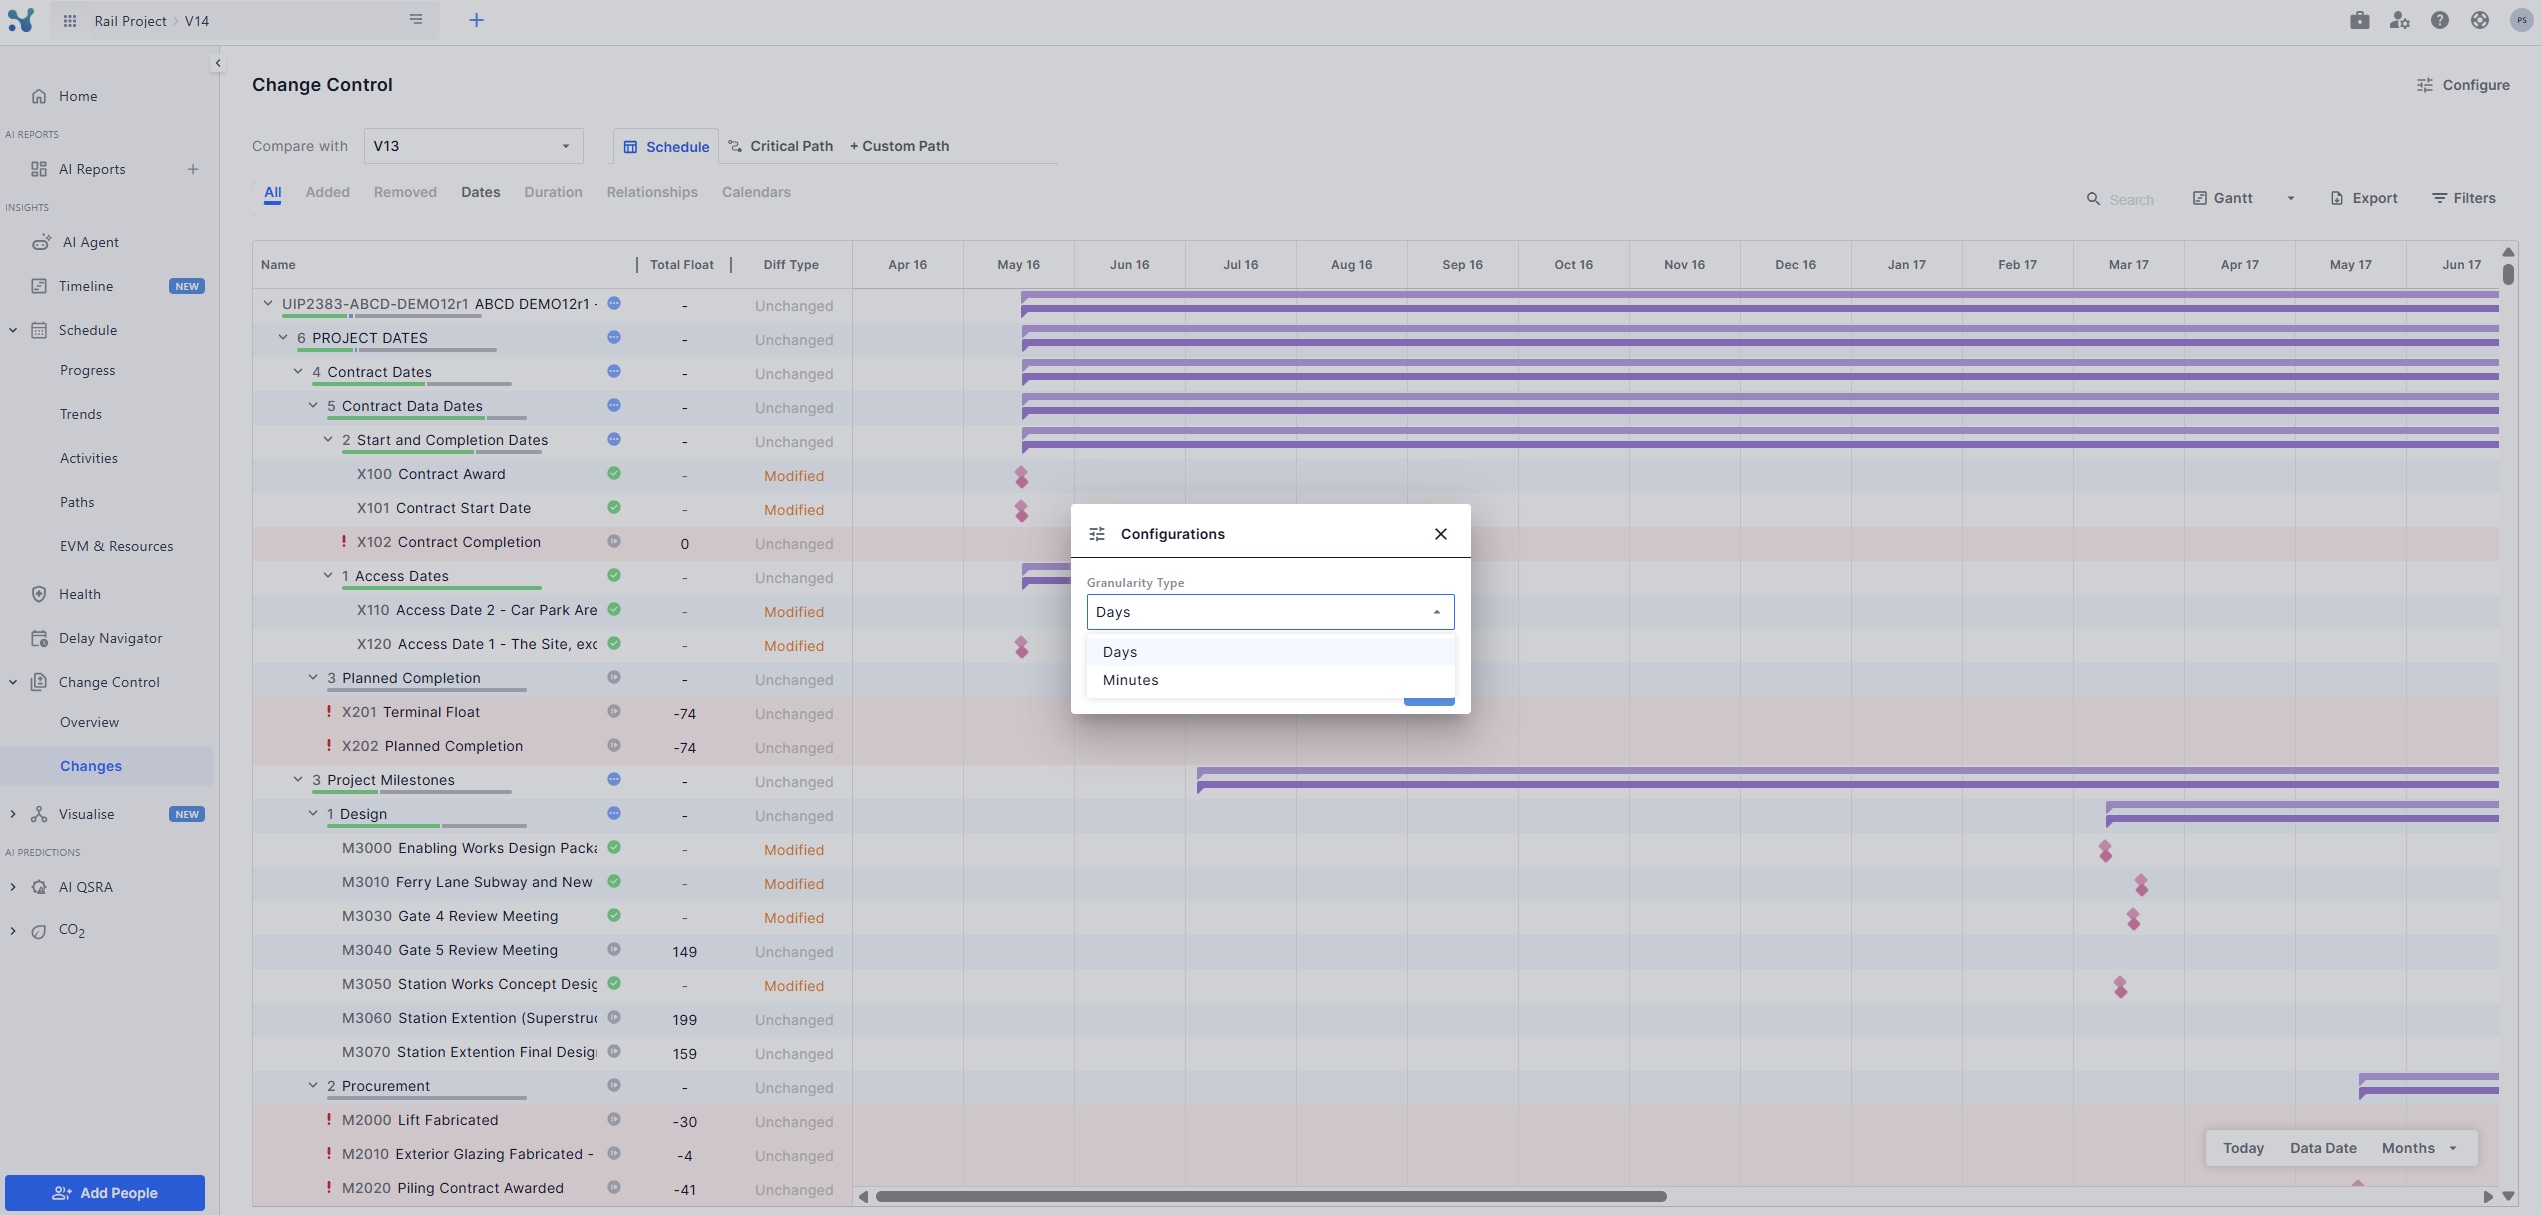2542x1215 pixels.
Task: Open AI Agent in sidebar
Action: (90, 242)
